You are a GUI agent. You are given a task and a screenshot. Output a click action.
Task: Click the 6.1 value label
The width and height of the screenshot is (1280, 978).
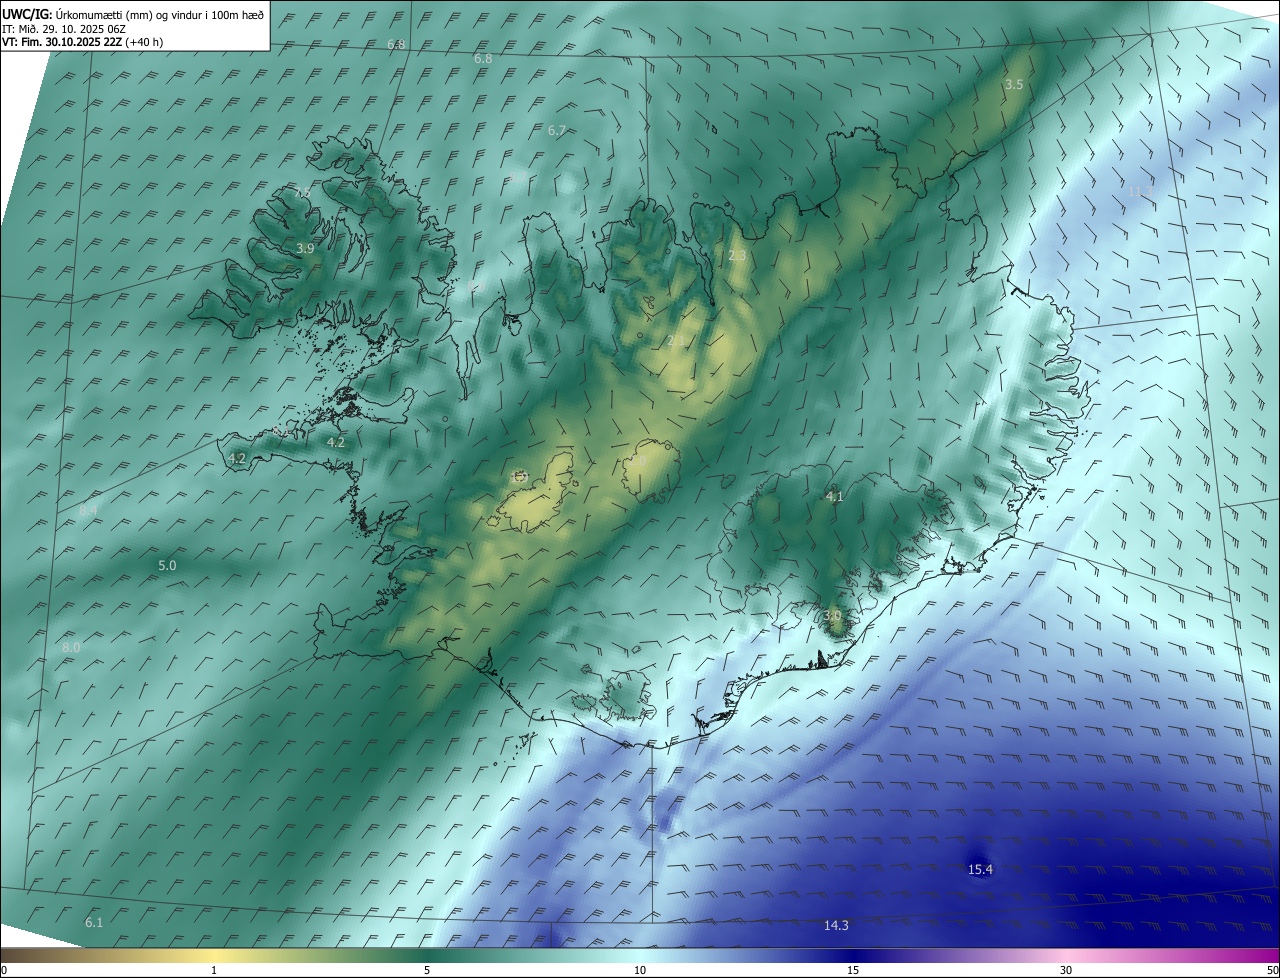[94, 923]
